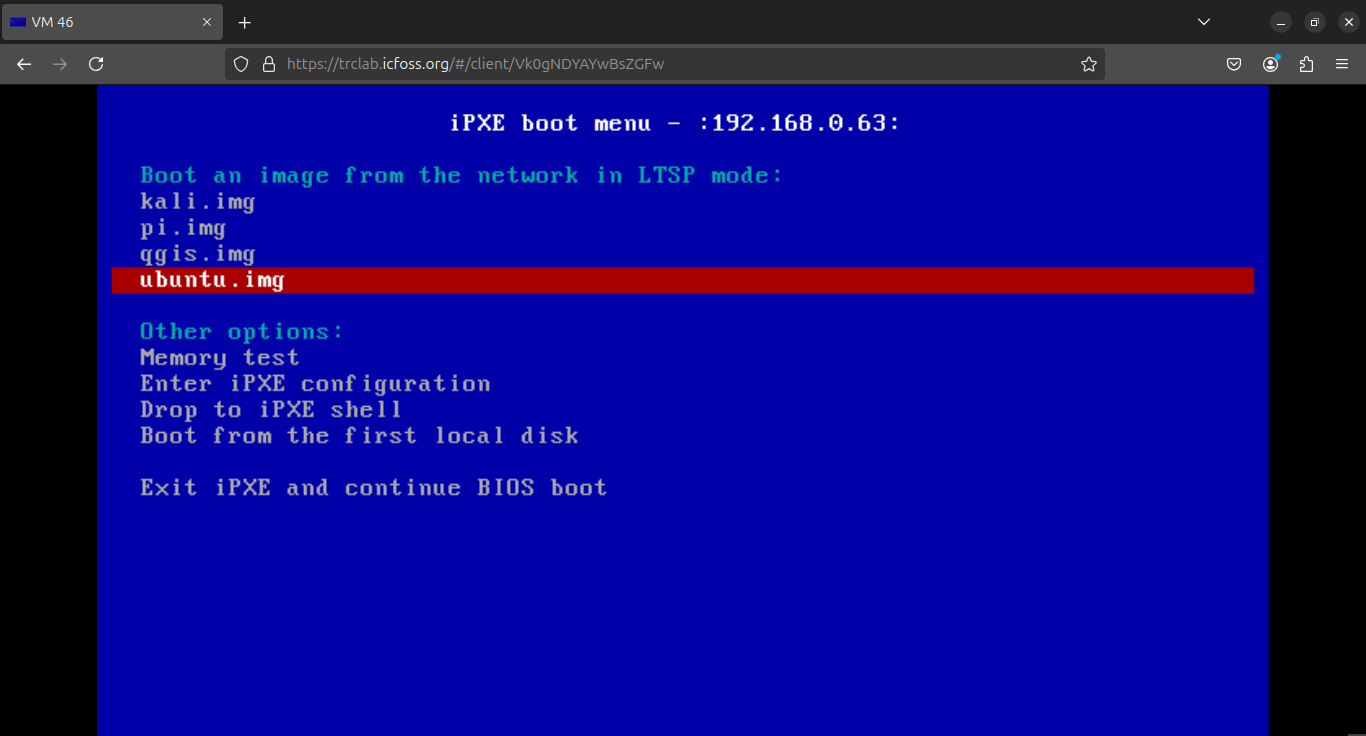
Task: Choose Enter iPXE configuration
Action: pos(315,384)
